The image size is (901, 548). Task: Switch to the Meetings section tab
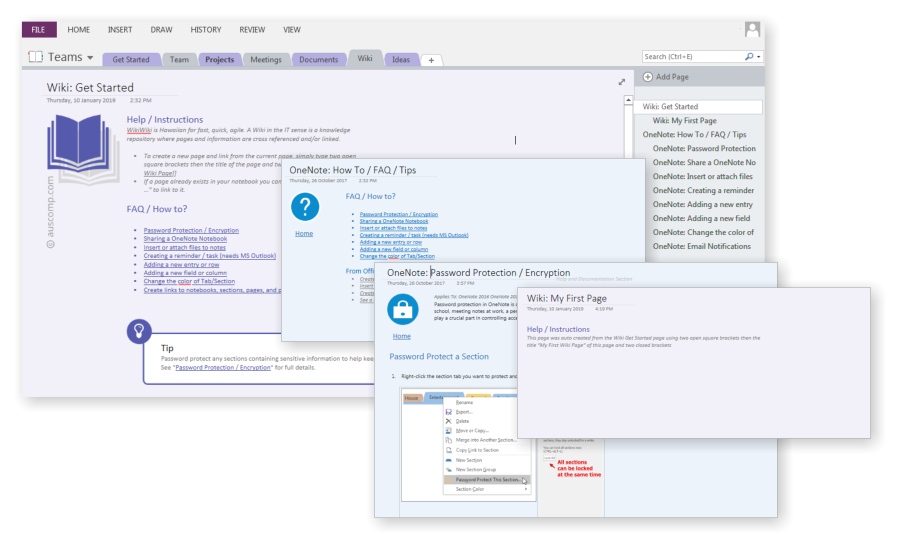pyautogui.click(x=266, y=59)
